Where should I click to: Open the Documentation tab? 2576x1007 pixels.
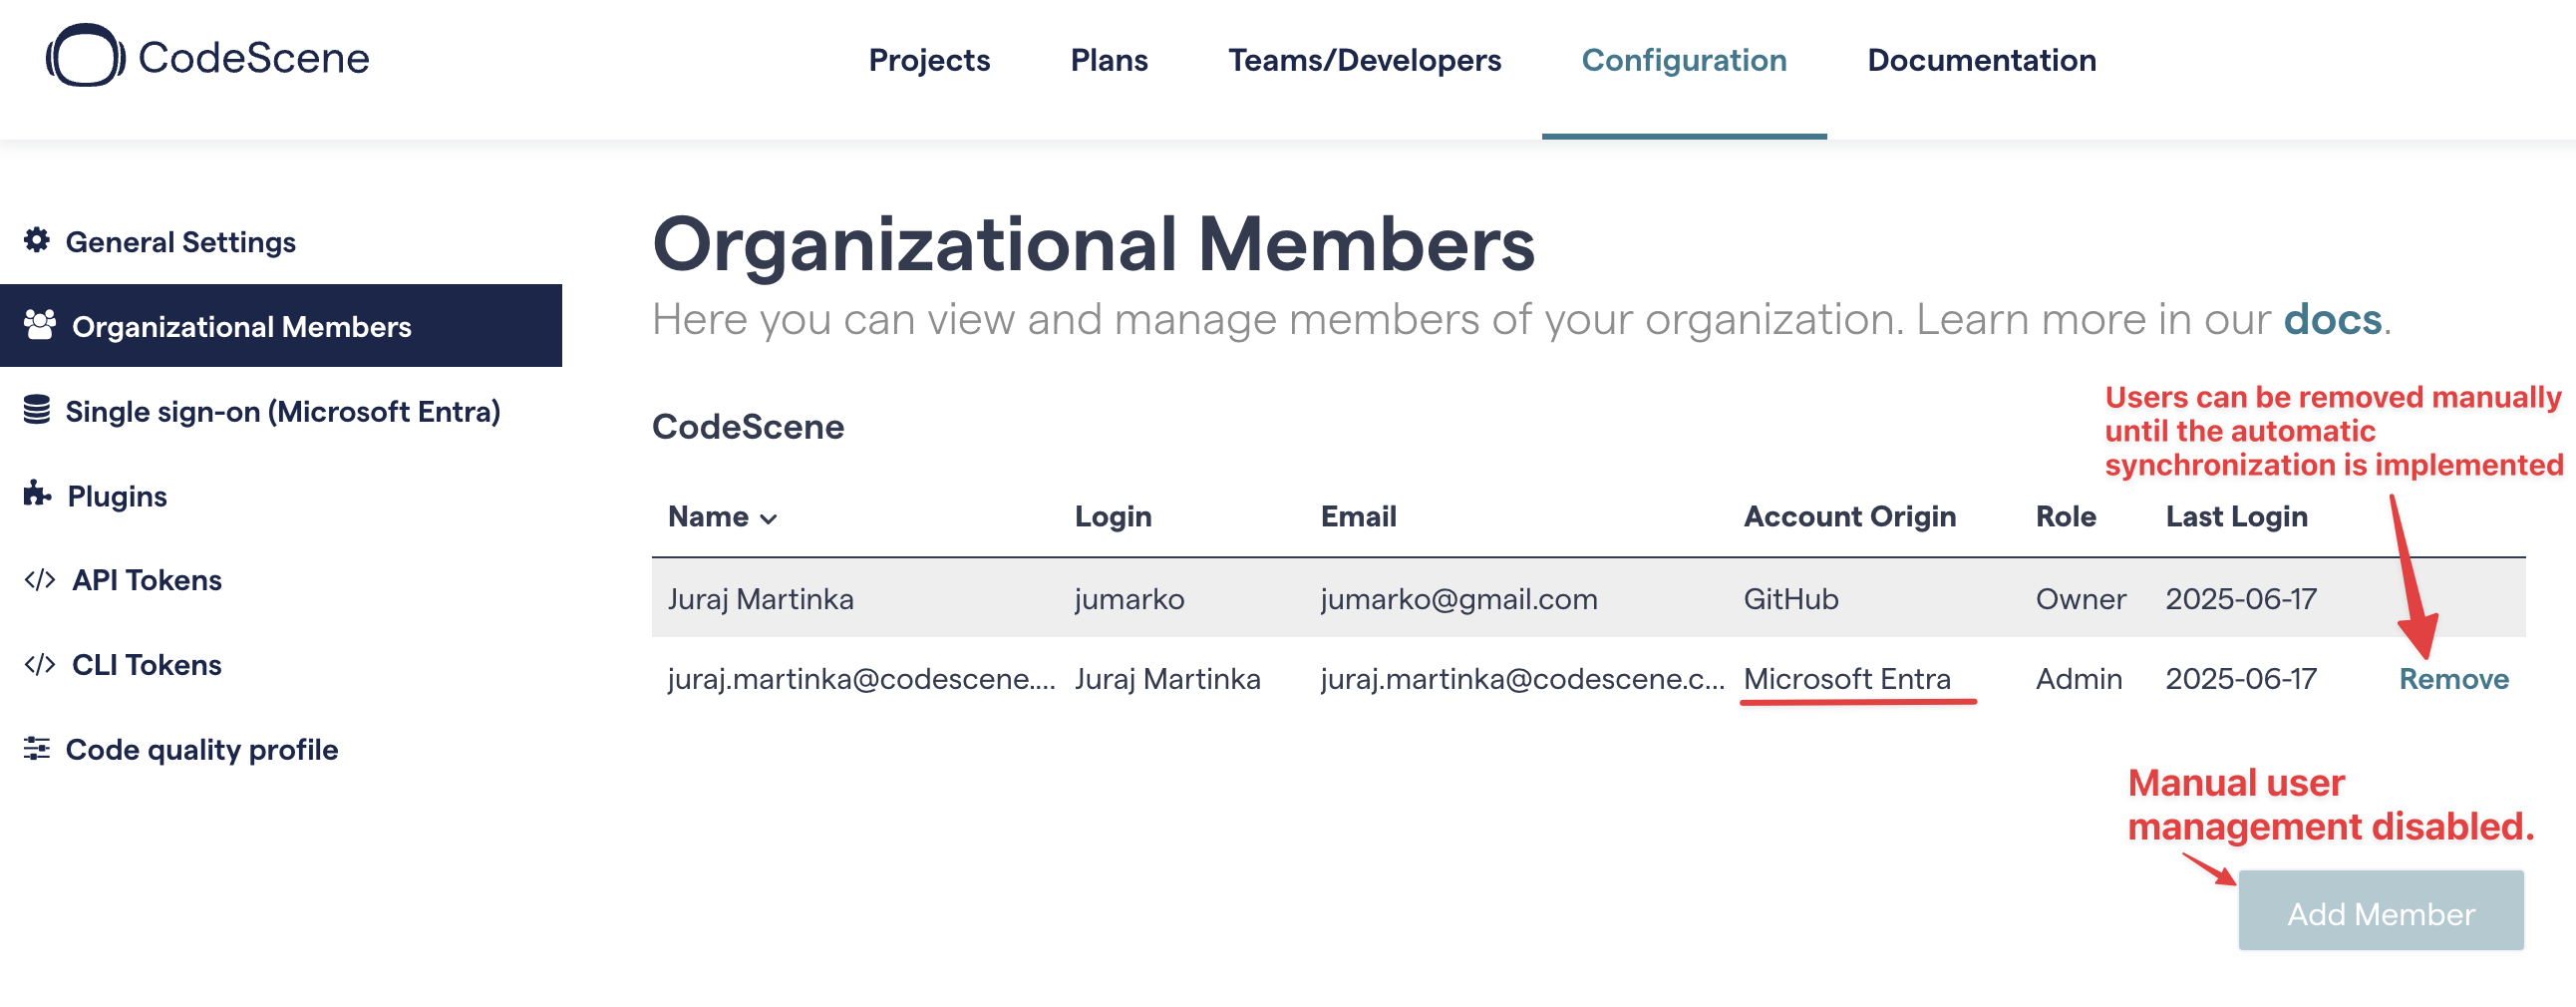pyautogui.click(x=1981, y=60)
